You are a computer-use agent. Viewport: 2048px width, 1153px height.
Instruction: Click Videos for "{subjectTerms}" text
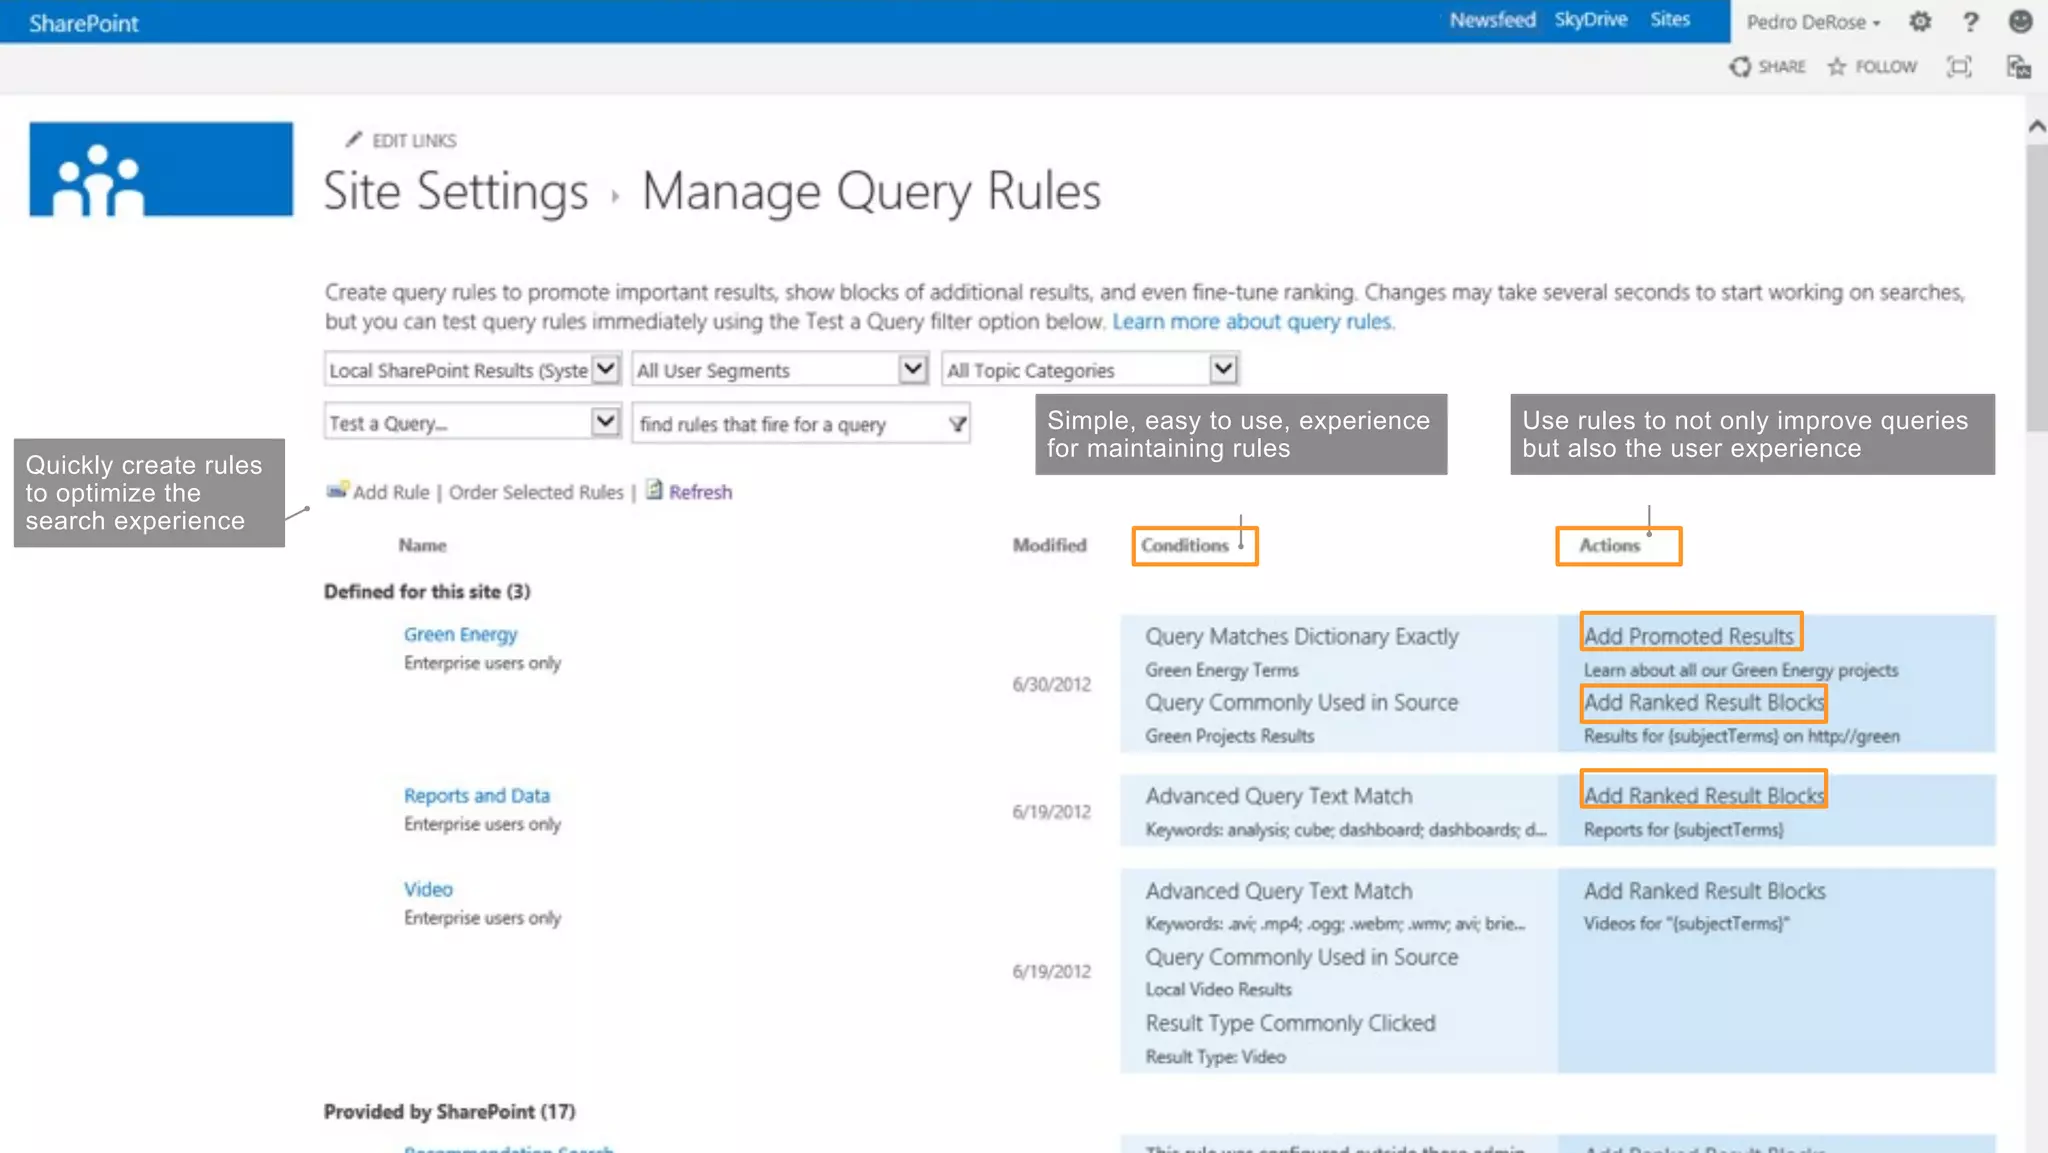click(1686, 923)
